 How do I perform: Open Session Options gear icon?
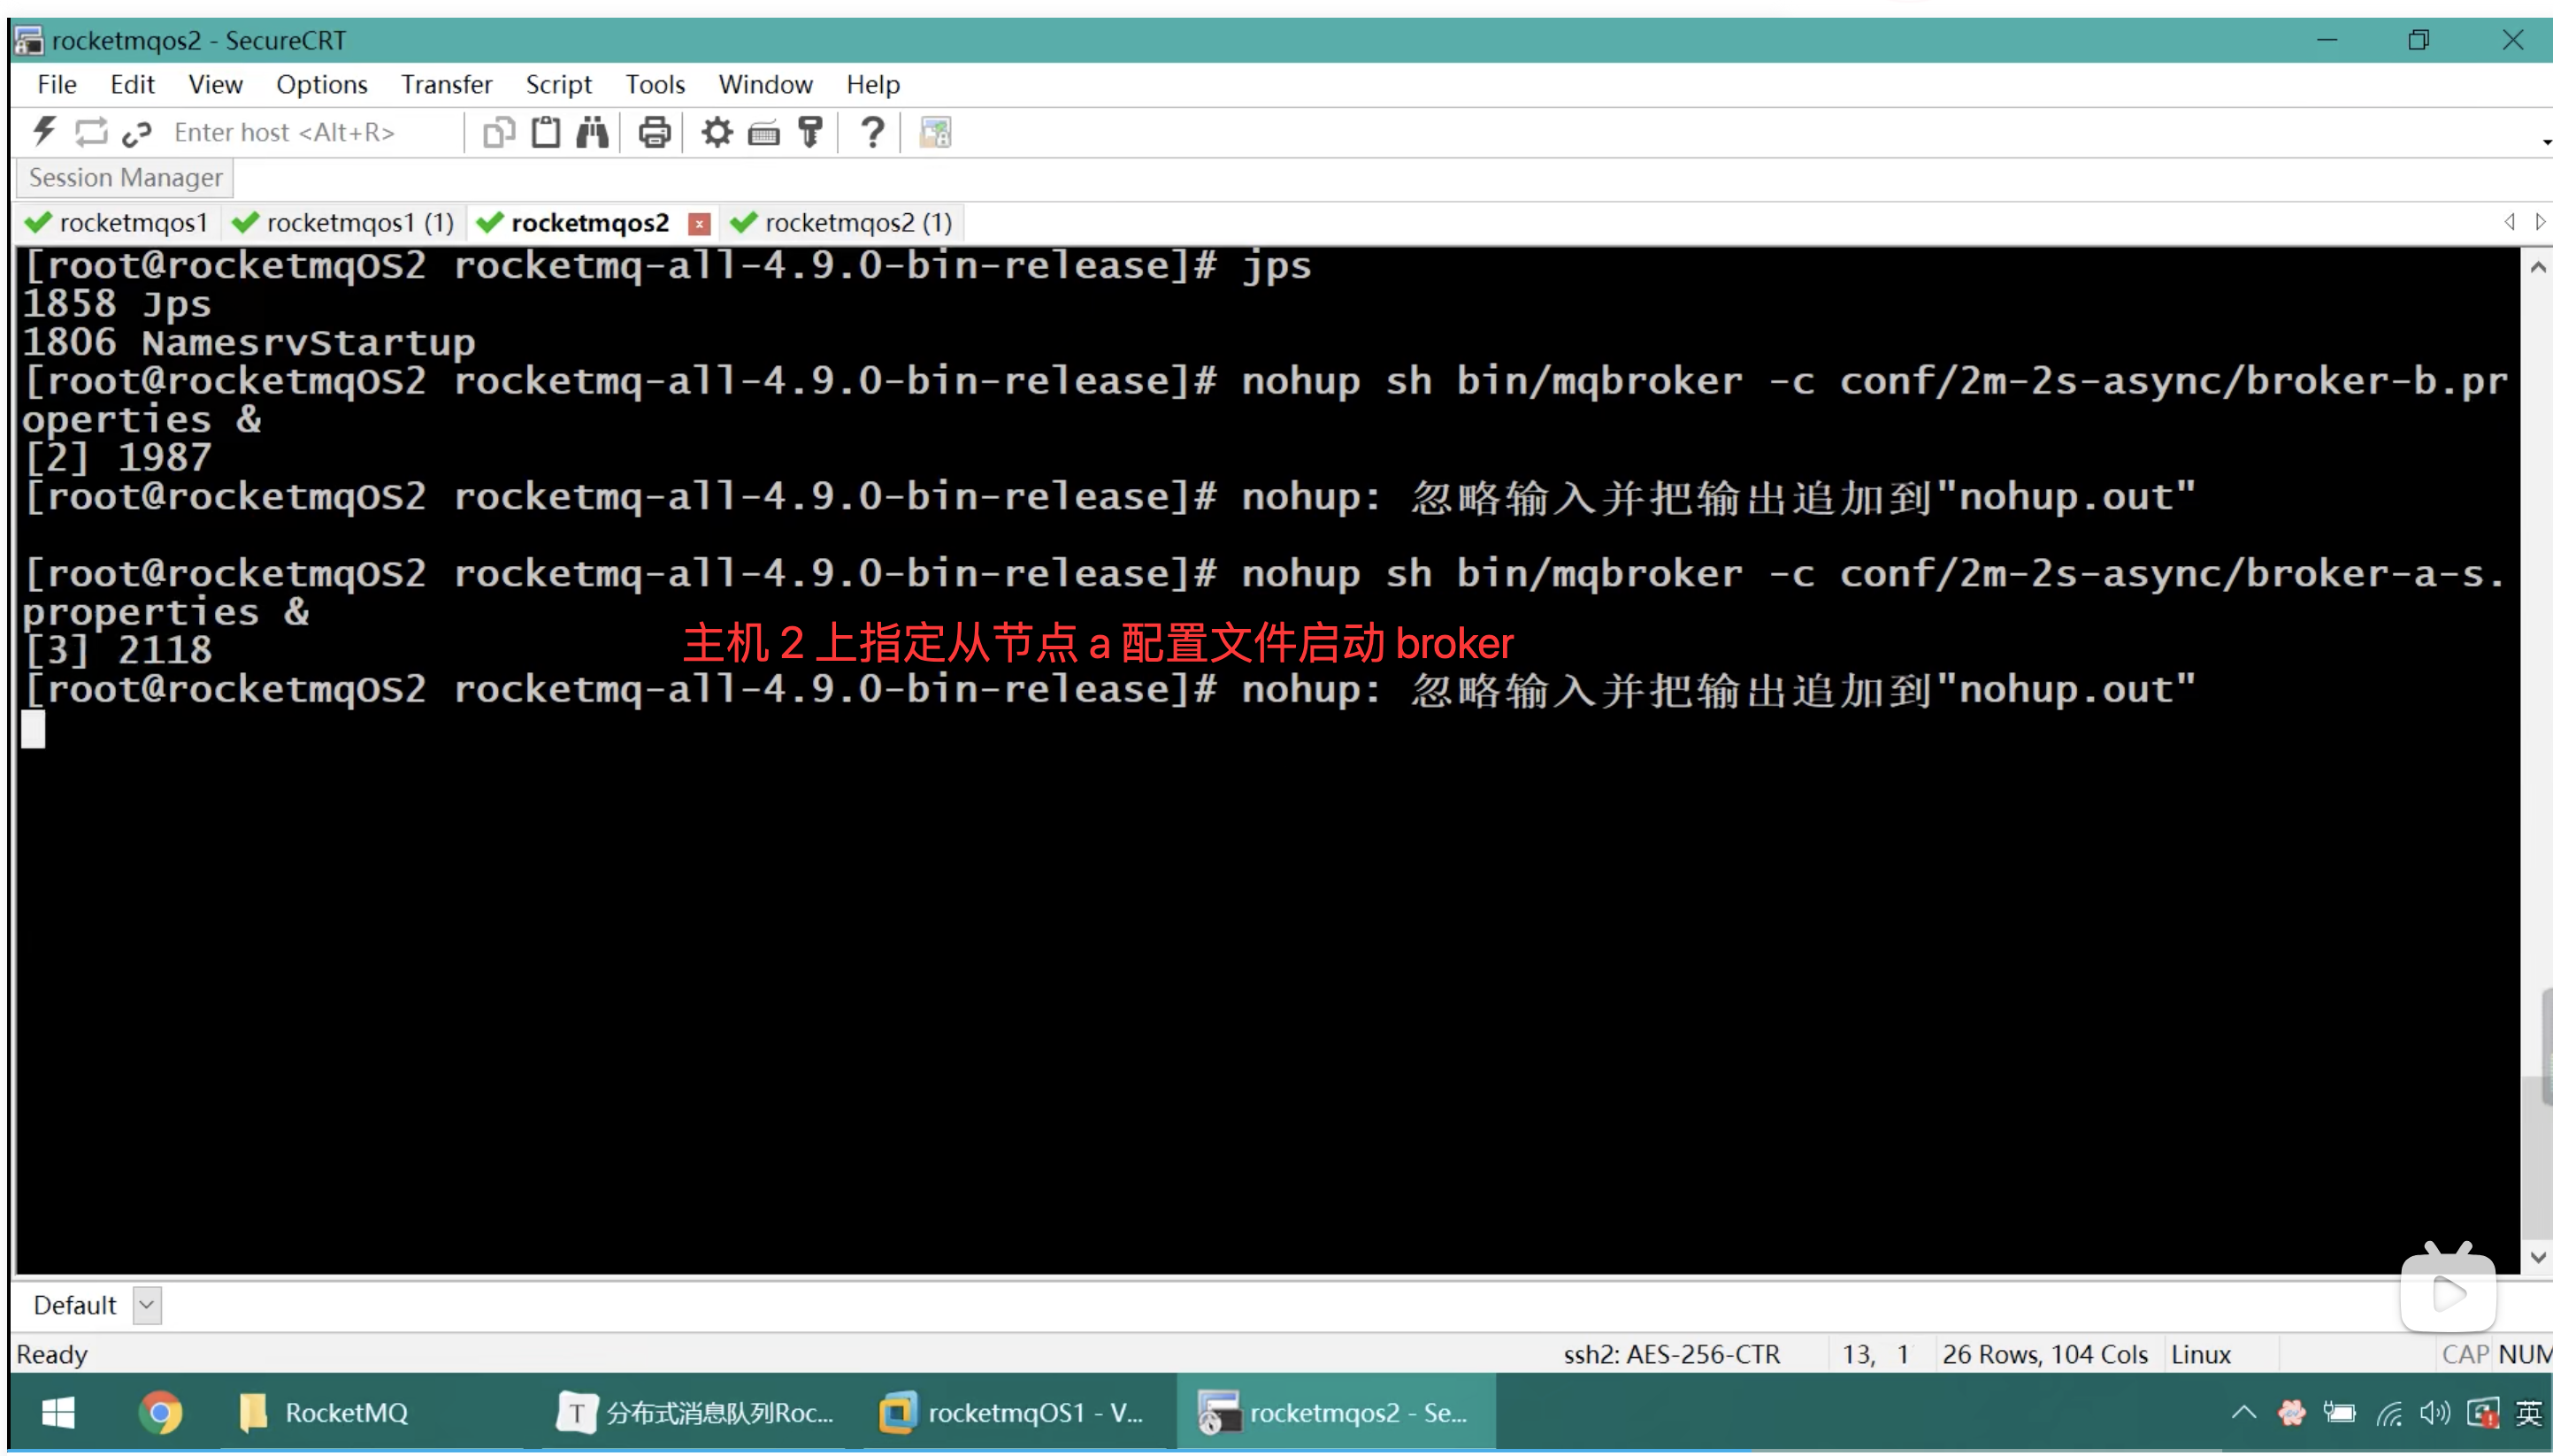coord(716,132)
